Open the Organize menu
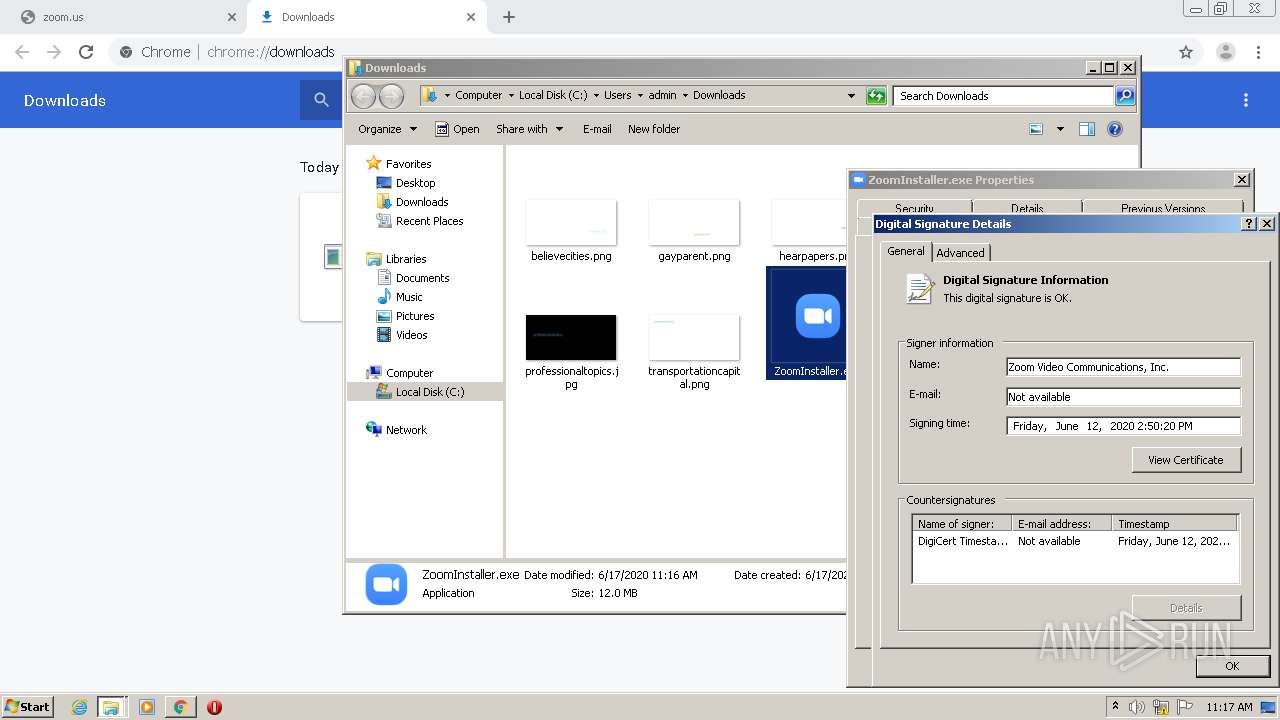This screenshot has height=720, width=1280. (x=387, y=129)
